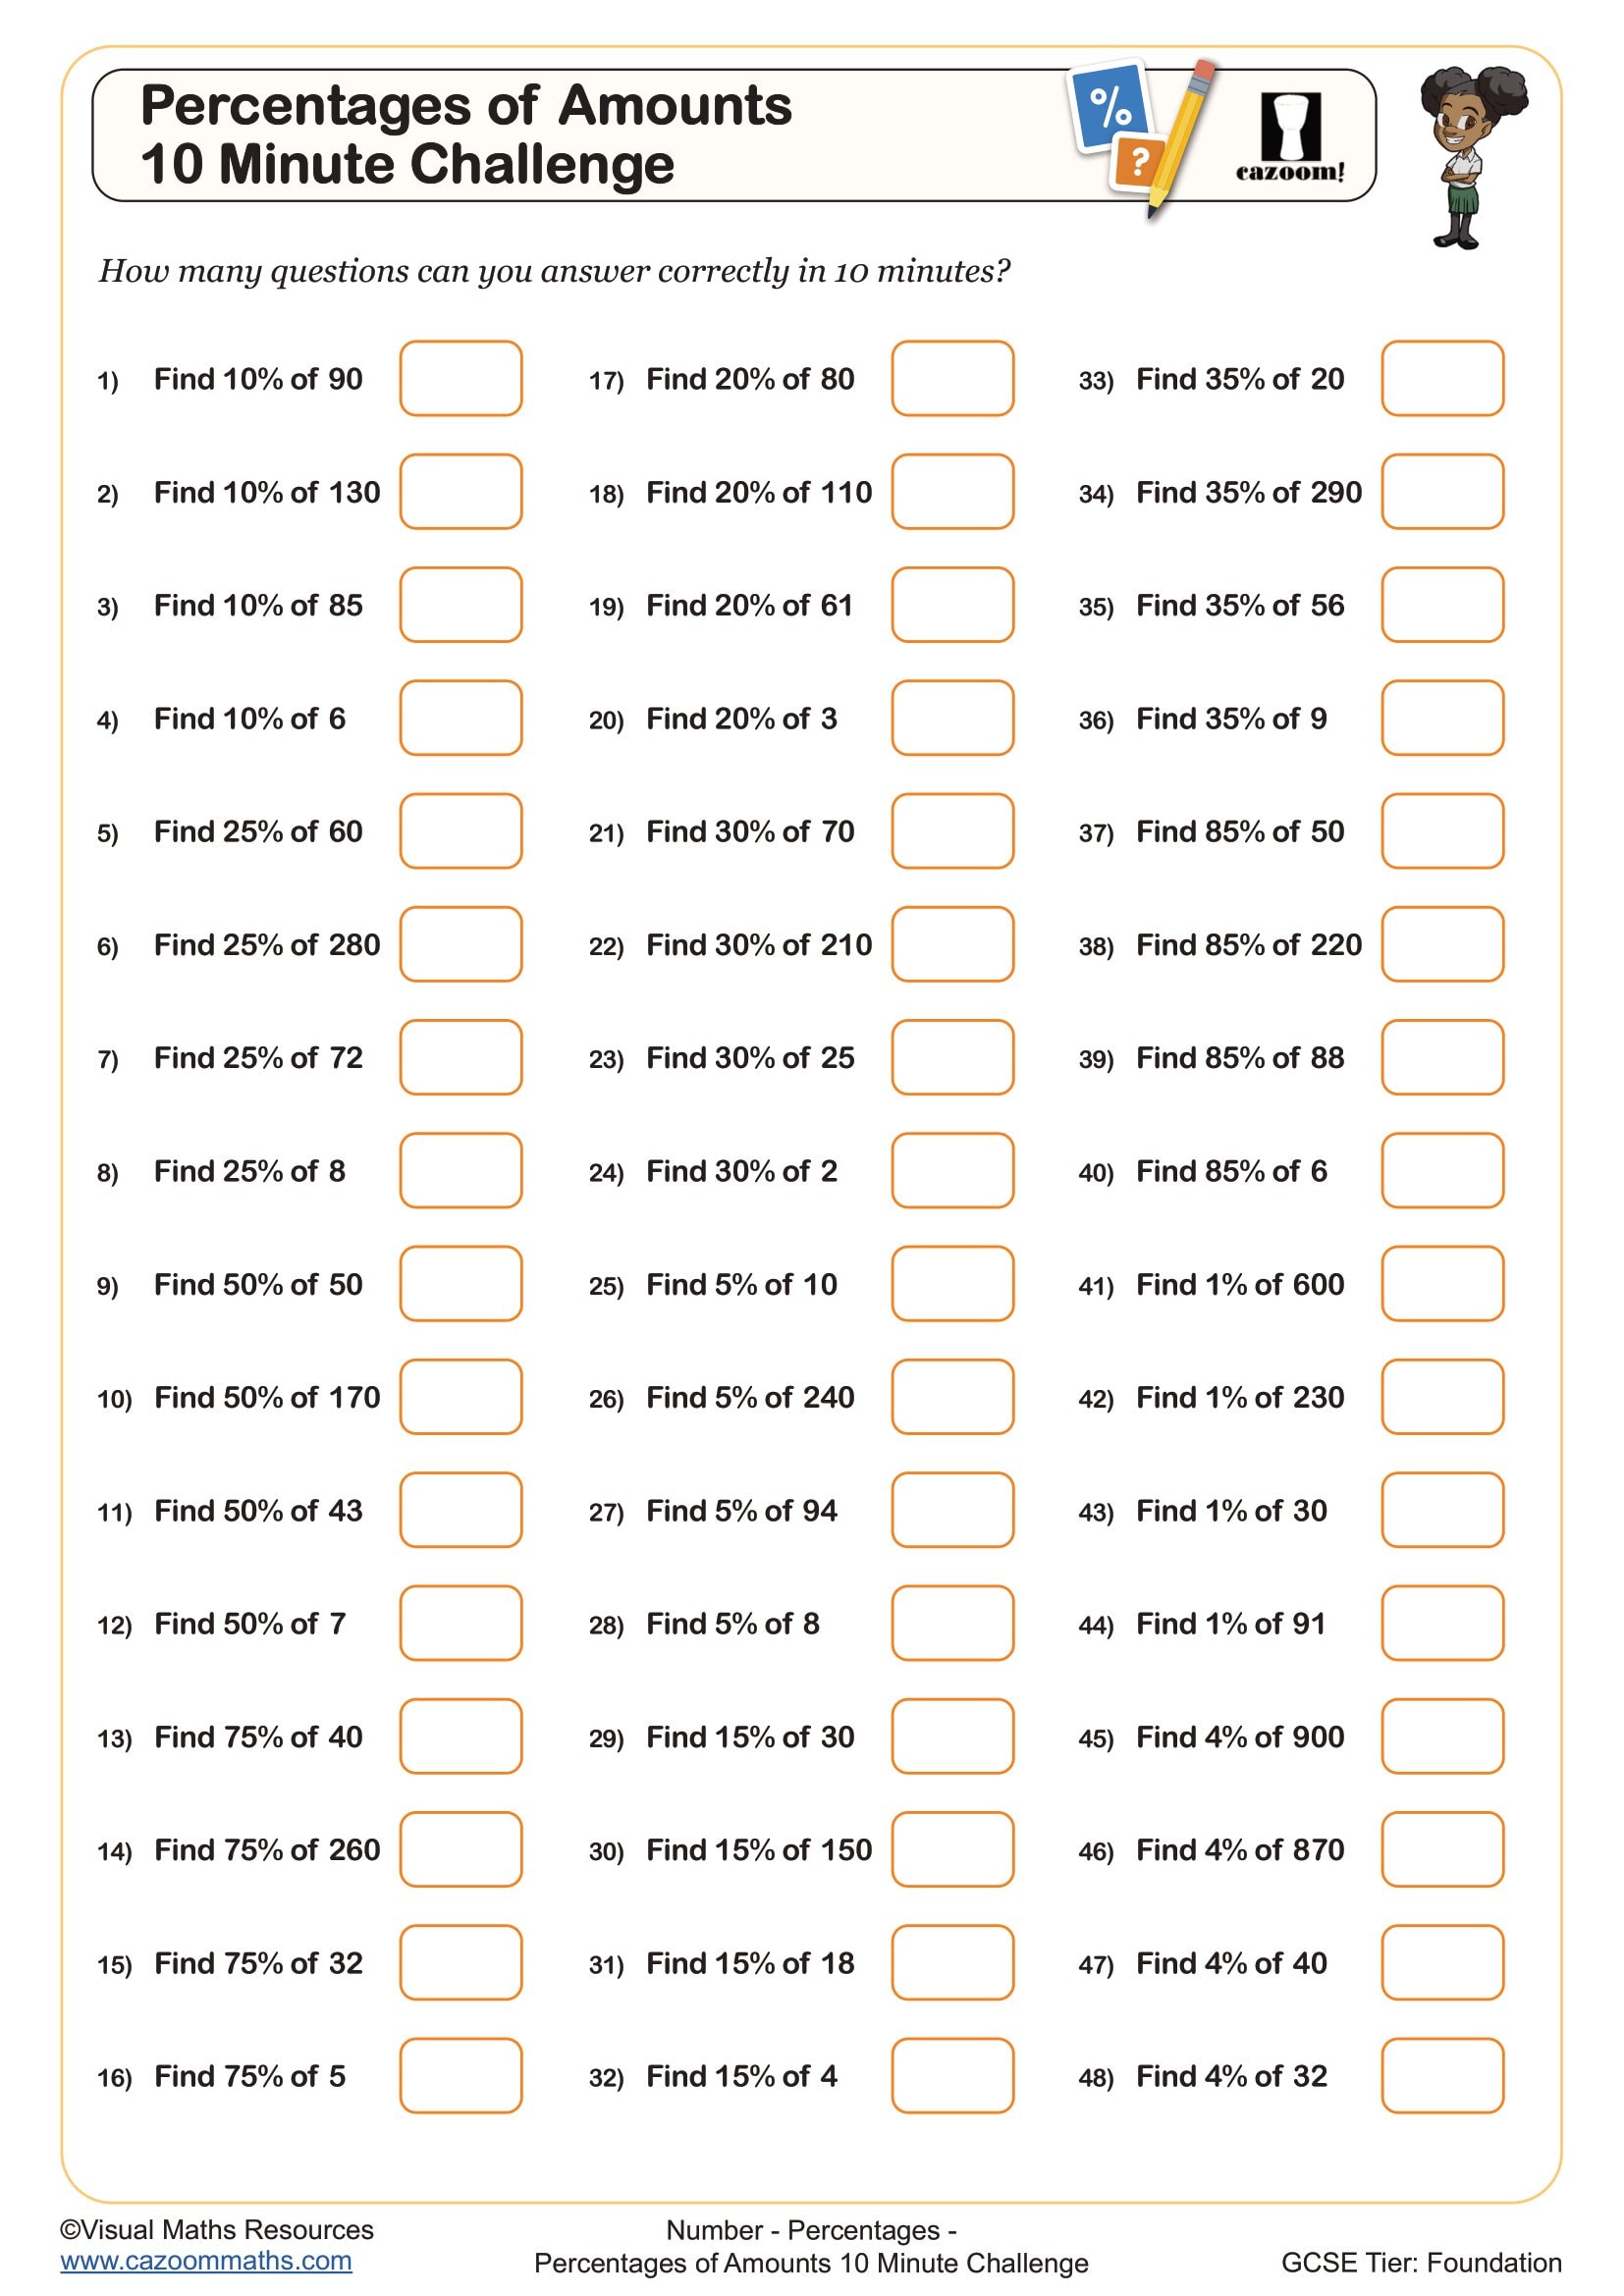Open the www.cazoommaths.com link

(x=206, y=2262)
